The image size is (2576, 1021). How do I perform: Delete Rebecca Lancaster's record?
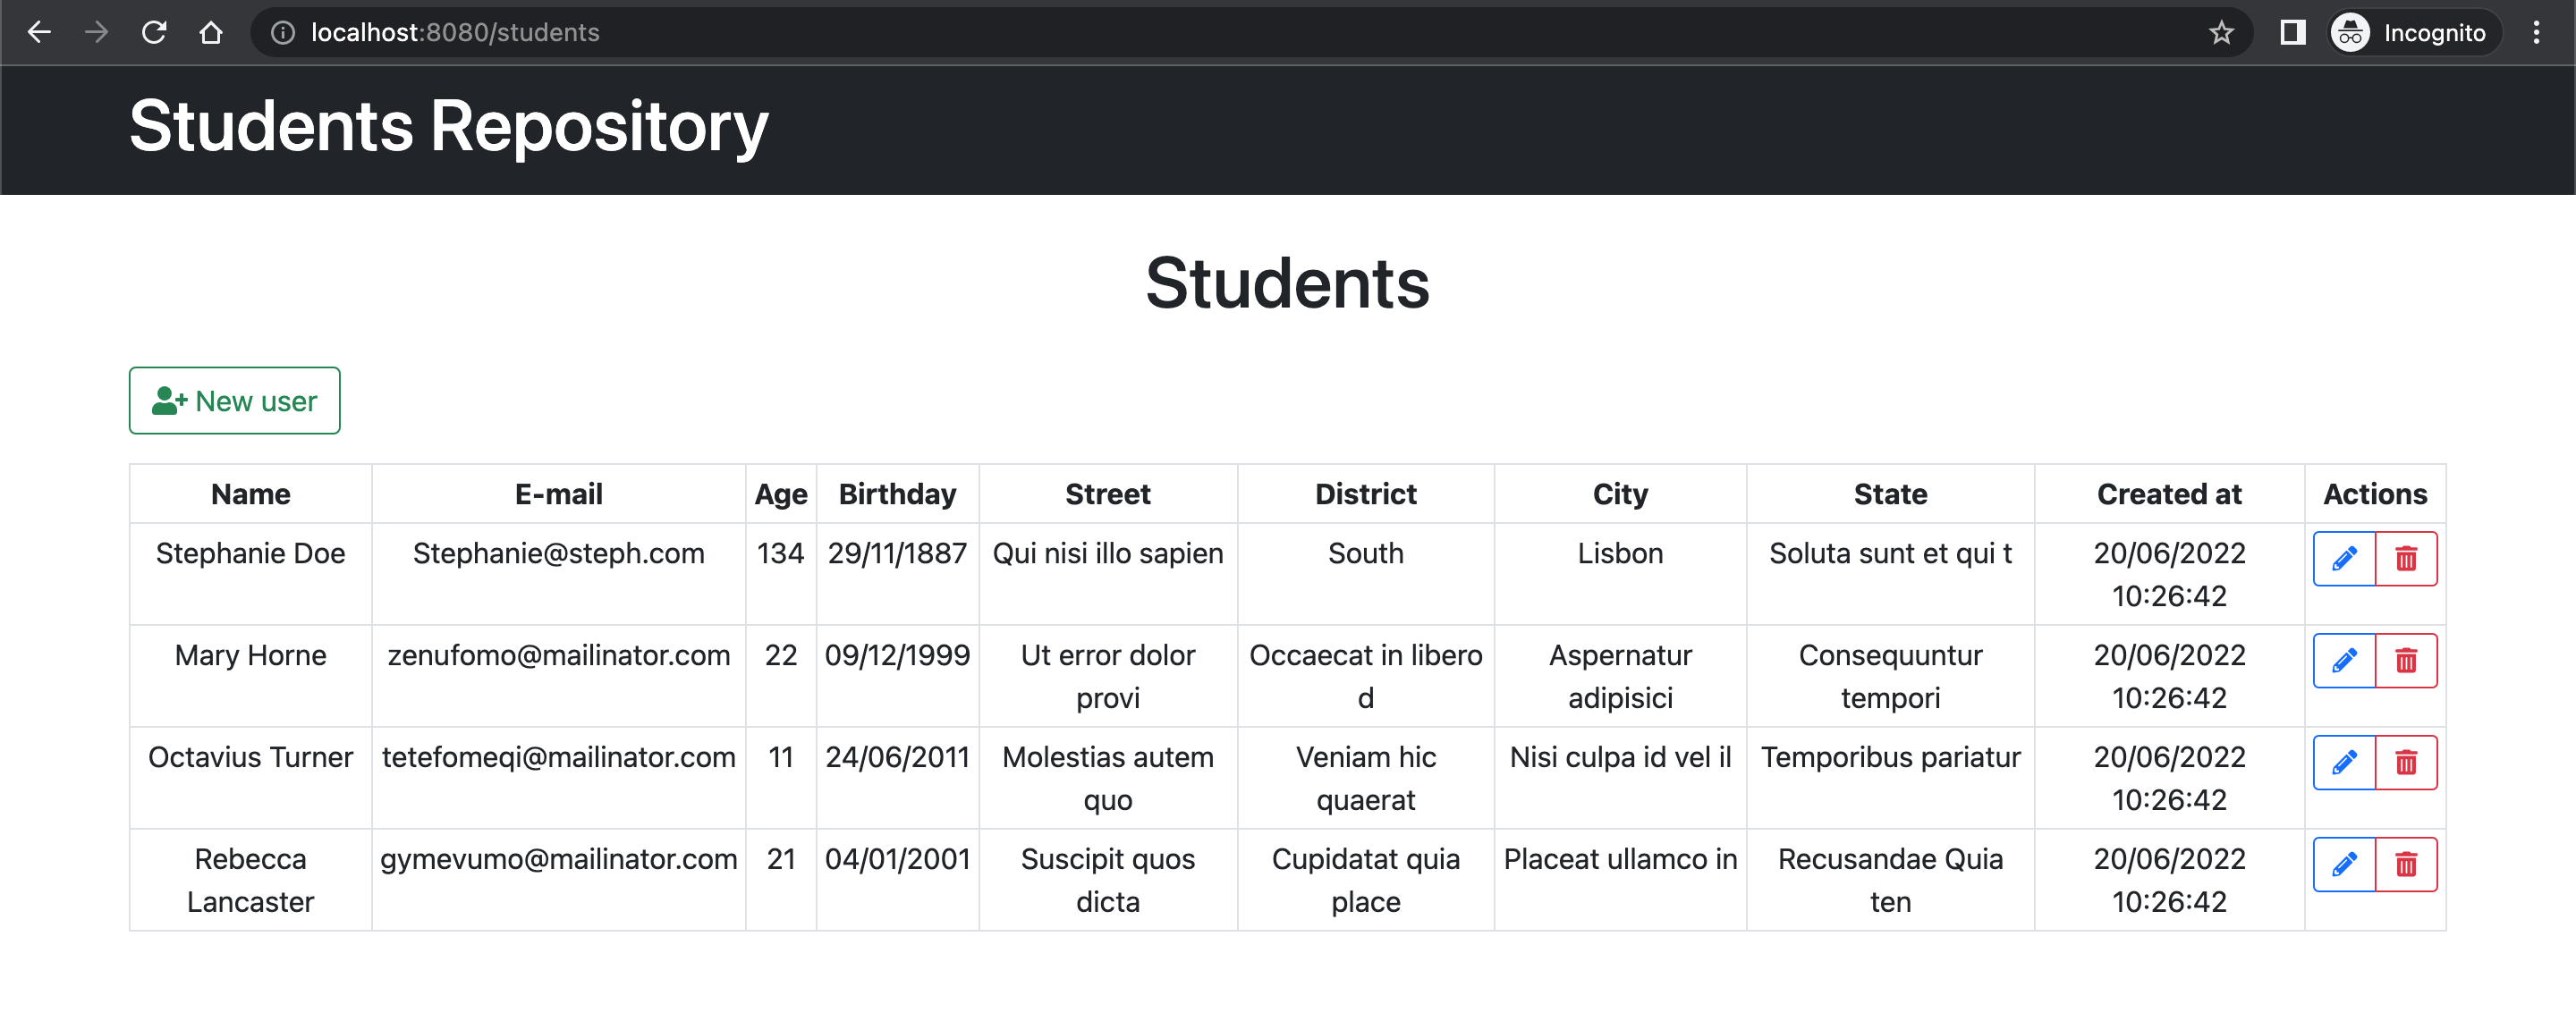coord(2405,864)
